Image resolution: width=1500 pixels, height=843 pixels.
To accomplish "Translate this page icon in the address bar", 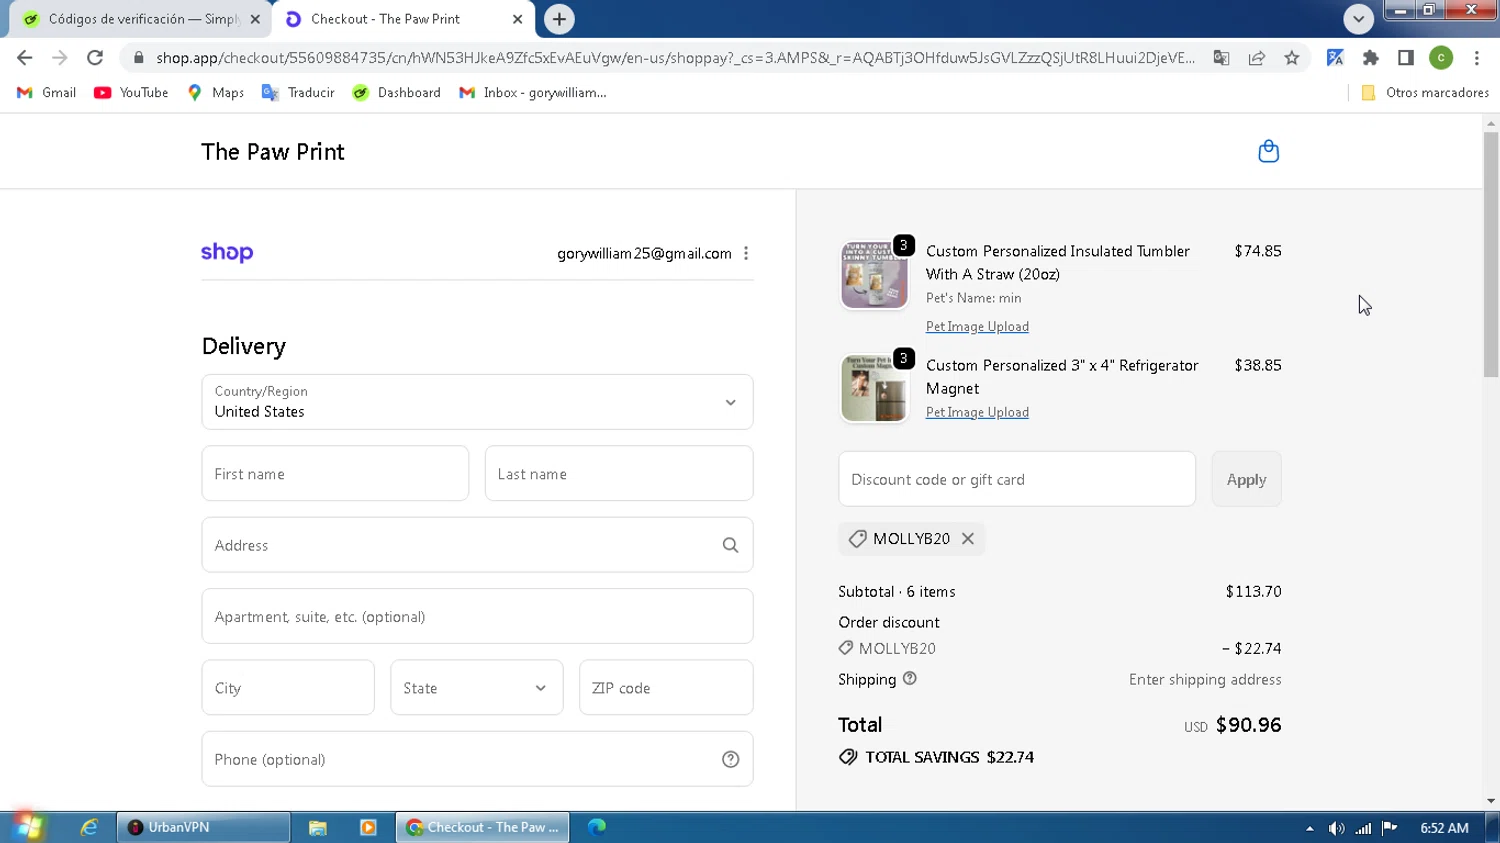I will [1221, 58].
